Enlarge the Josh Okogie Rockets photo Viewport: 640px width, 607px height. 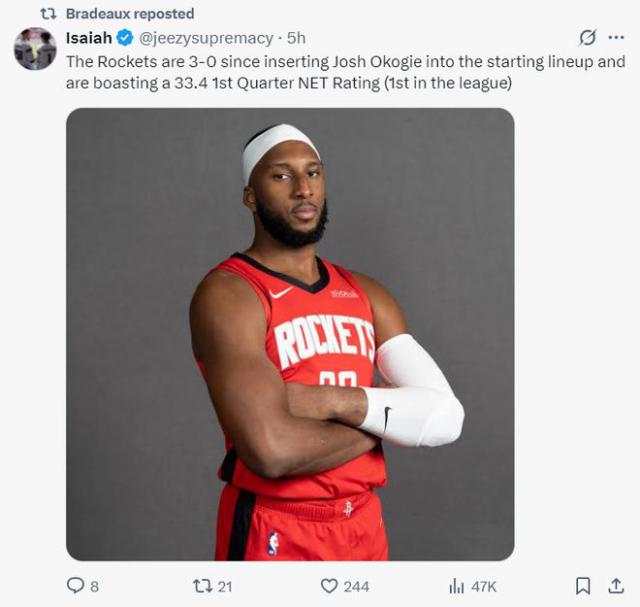[x=290, y=333]
